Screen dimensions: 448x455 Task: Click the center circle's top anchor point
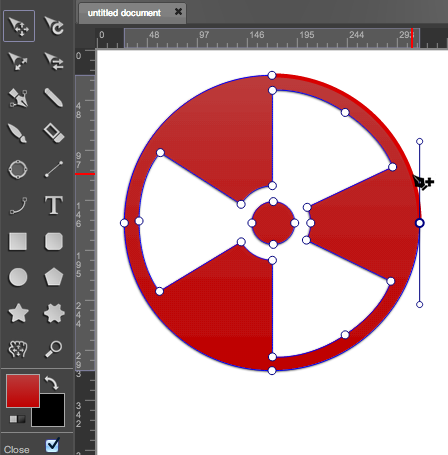273,202
